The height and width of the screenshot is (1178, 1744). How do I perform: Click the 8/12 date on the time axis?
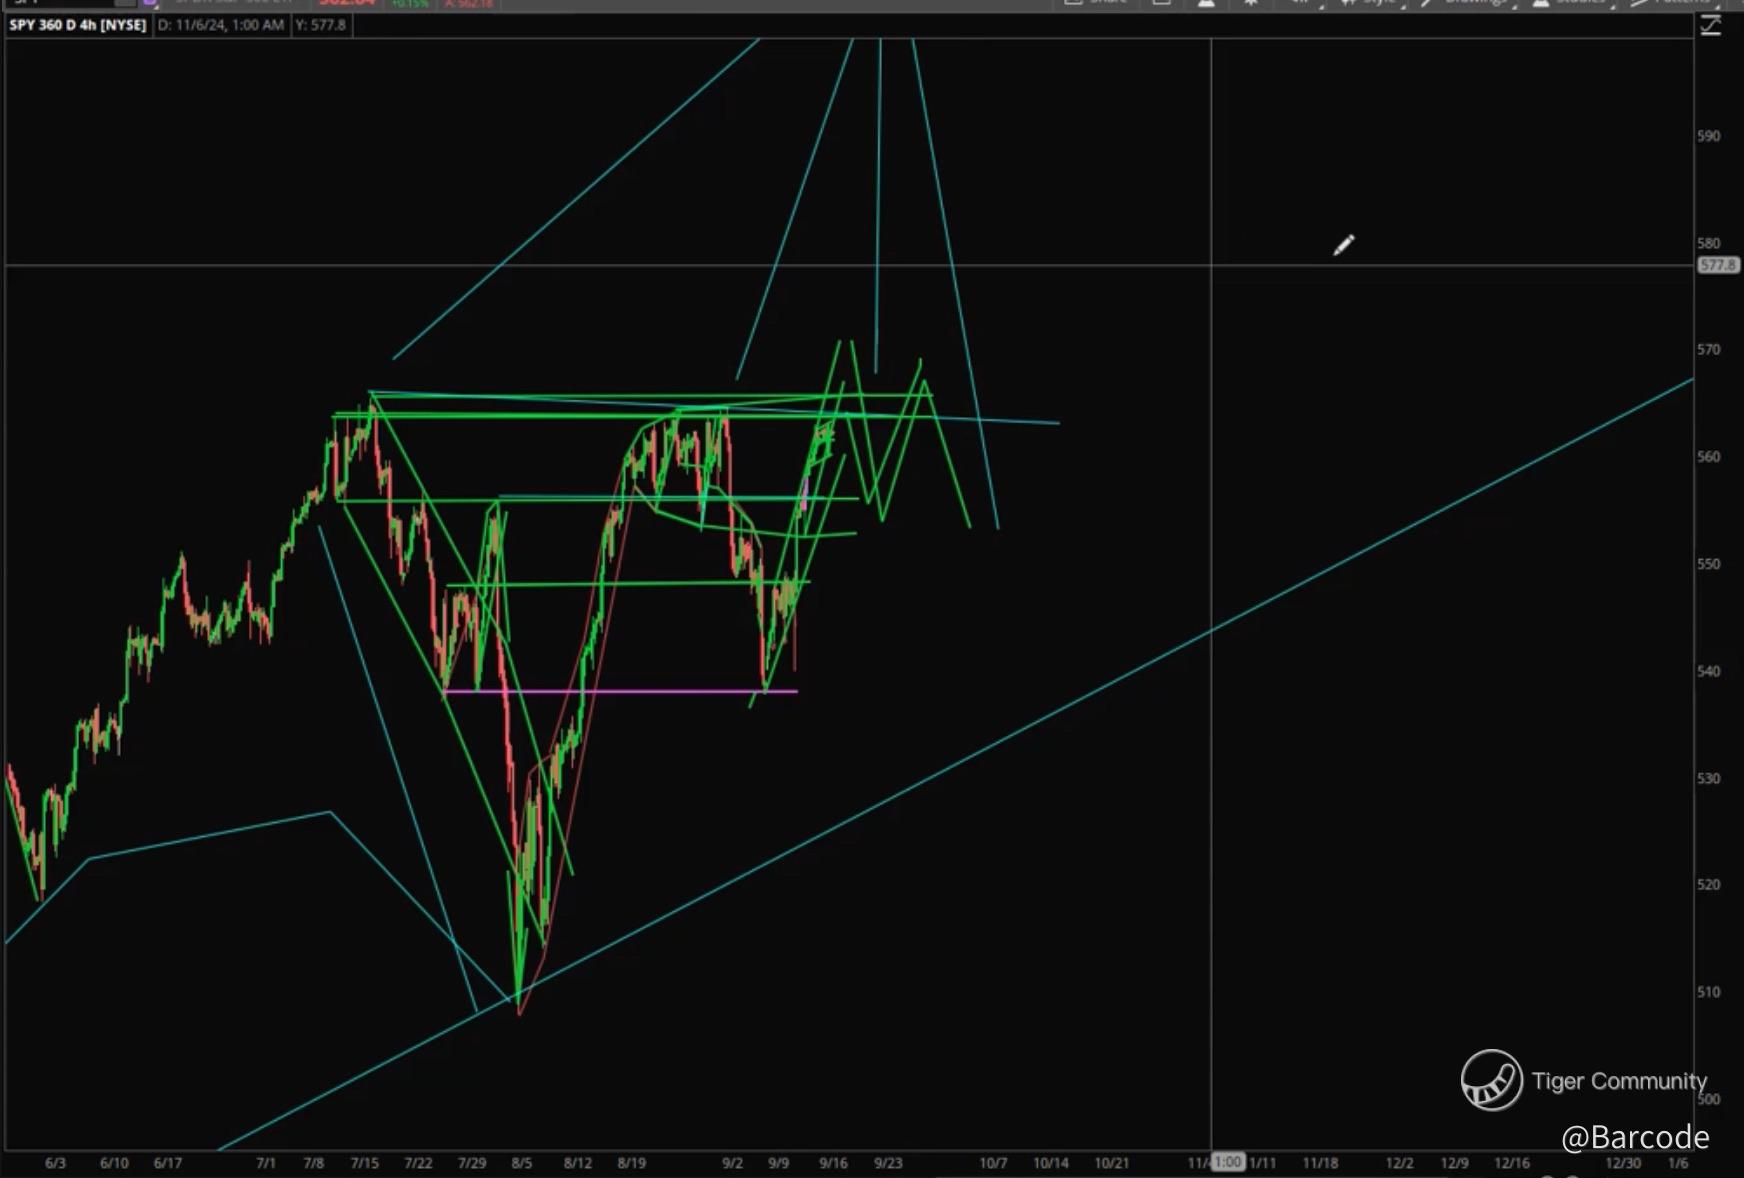(x=578, y=1163)
